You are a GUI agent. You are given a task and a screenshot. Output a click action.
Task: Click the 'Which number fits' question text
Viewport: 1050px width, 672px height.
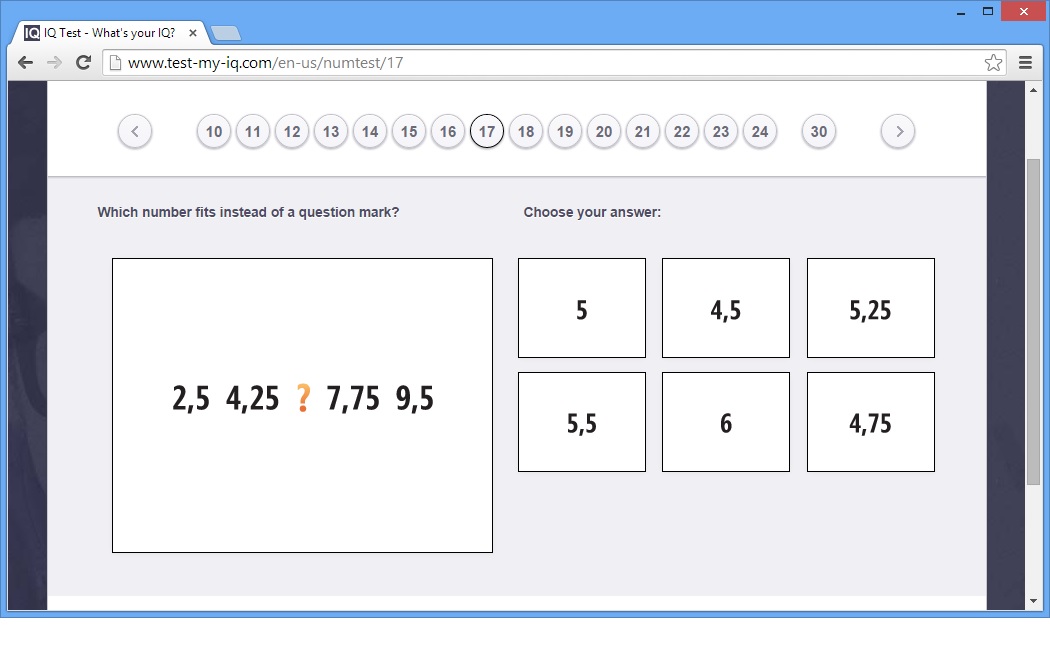tap(248, 212)
